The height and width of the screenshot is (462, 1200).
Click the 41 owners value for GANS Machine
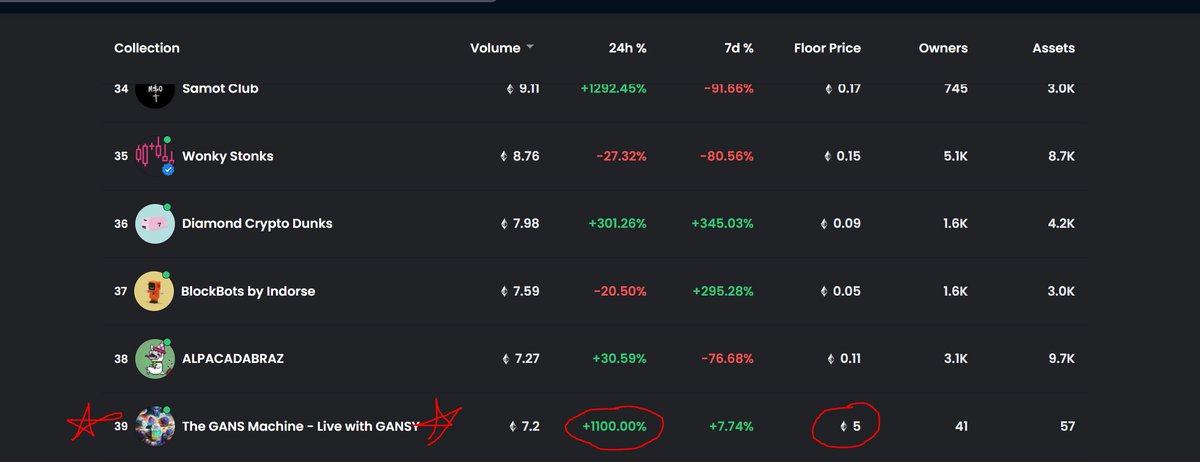pyautogui.click(x=961, y=426)
